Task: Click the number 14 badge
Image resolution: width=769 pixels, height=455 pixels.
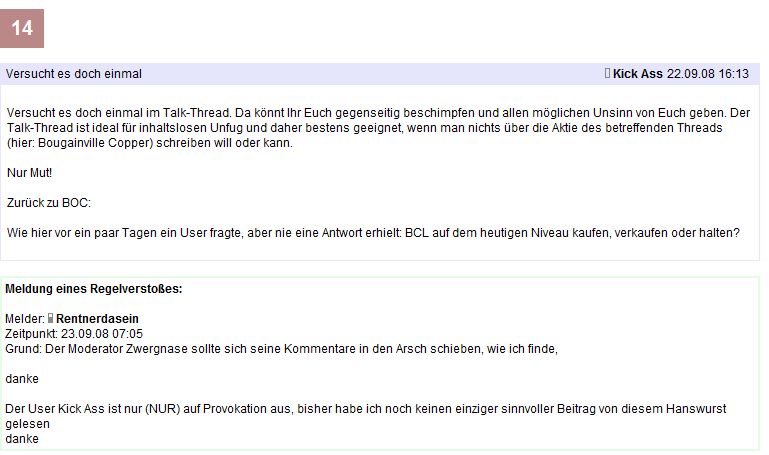Action: 22,28
